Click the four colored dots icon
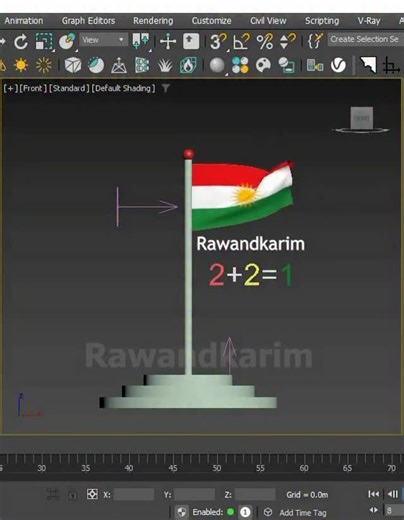The width and height of the screenshot is (404, 520). (x=240, y=65)
